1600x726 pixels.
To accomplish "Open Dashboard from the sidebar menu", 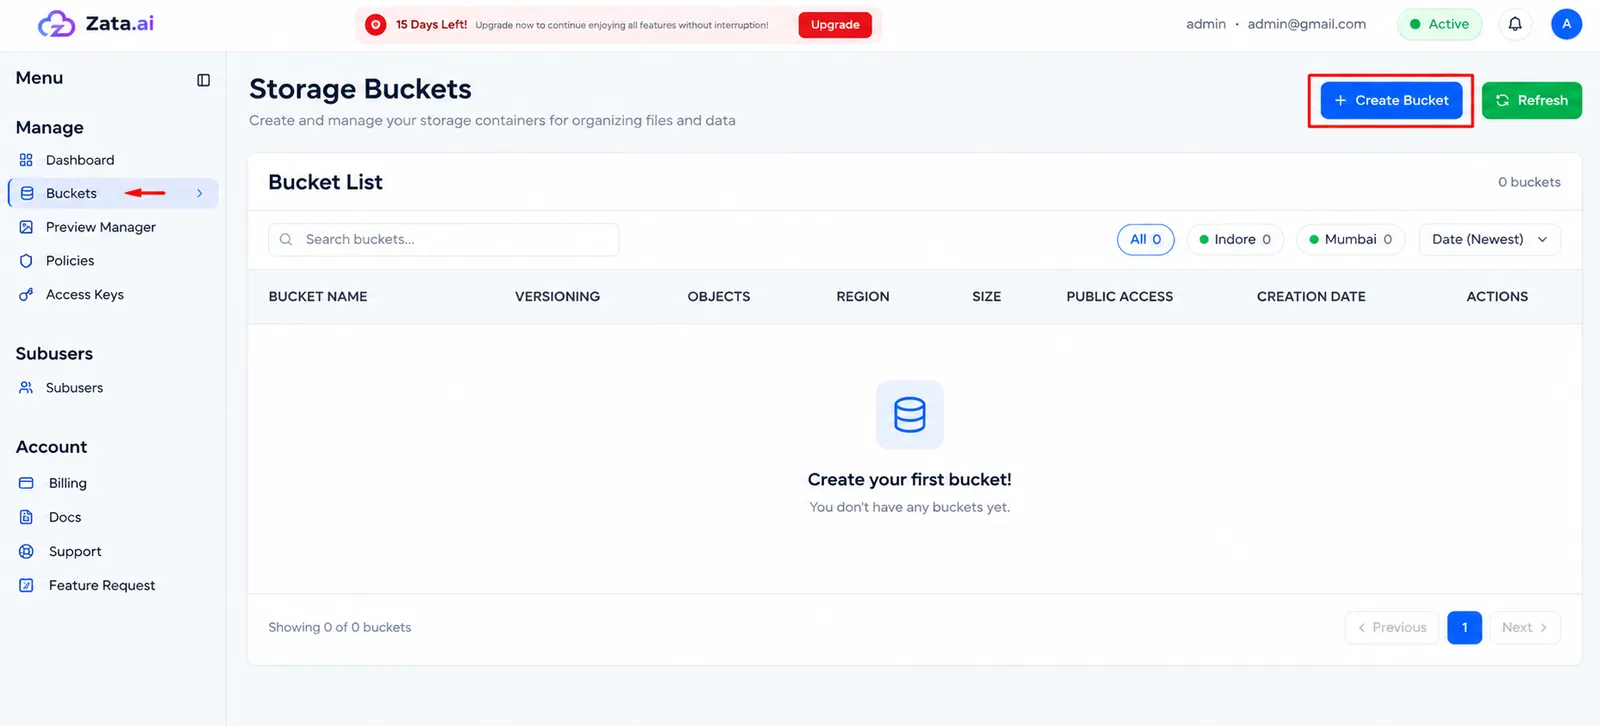I will 80,160.
